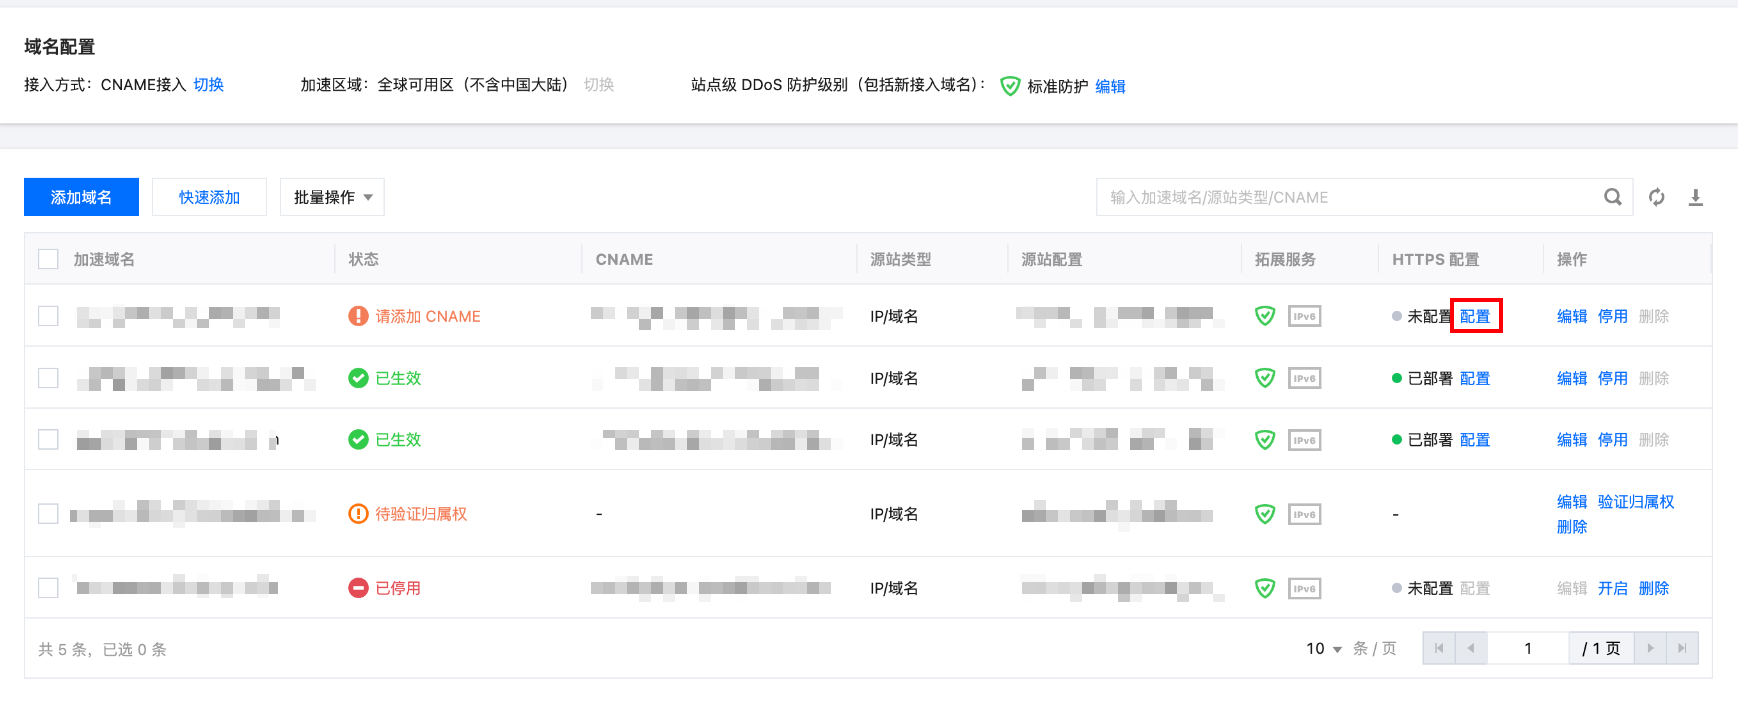The height and width of the screenshot is (702, 1738).
Task: Click 切换 next to CNAME接入
Action: pos(209,85)
